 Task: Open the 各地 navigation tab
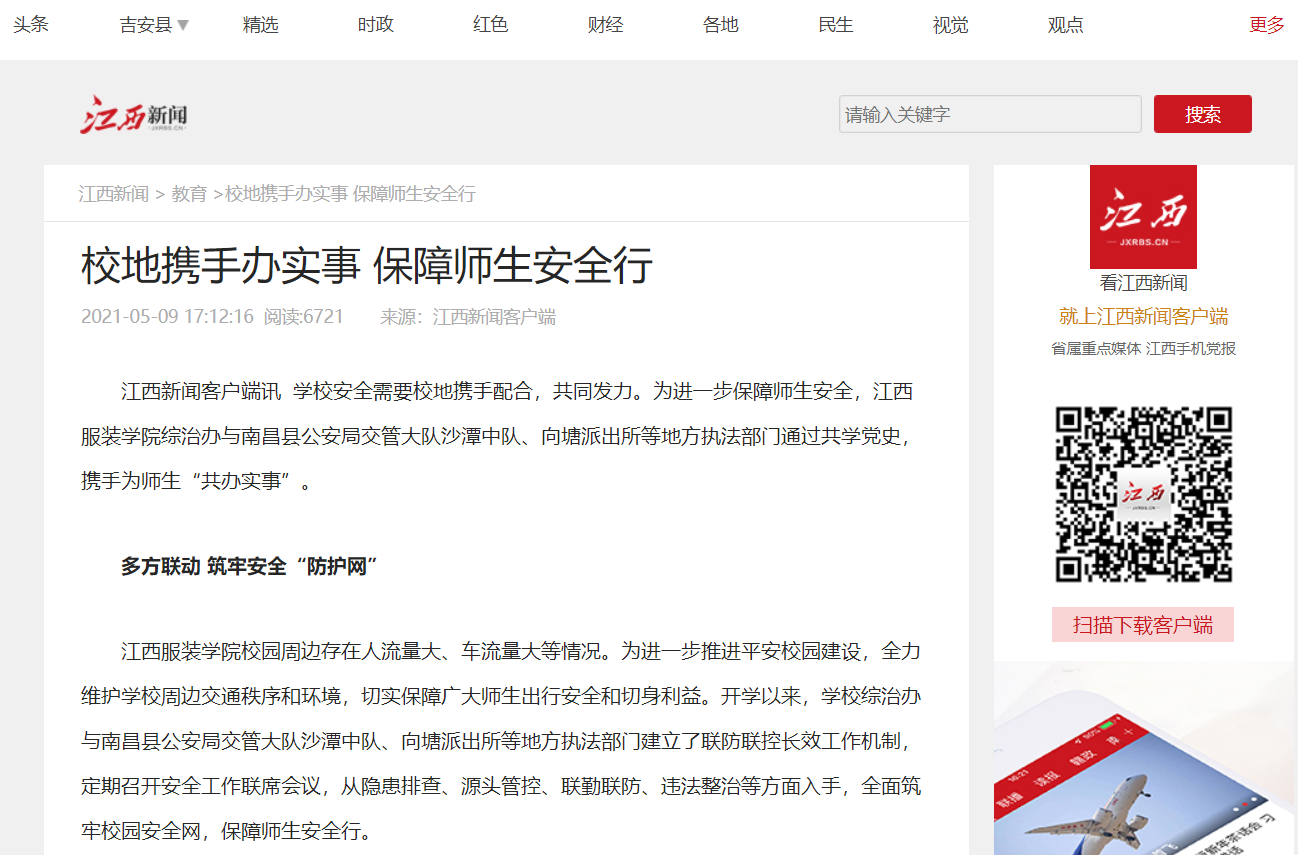click(721, 25)
